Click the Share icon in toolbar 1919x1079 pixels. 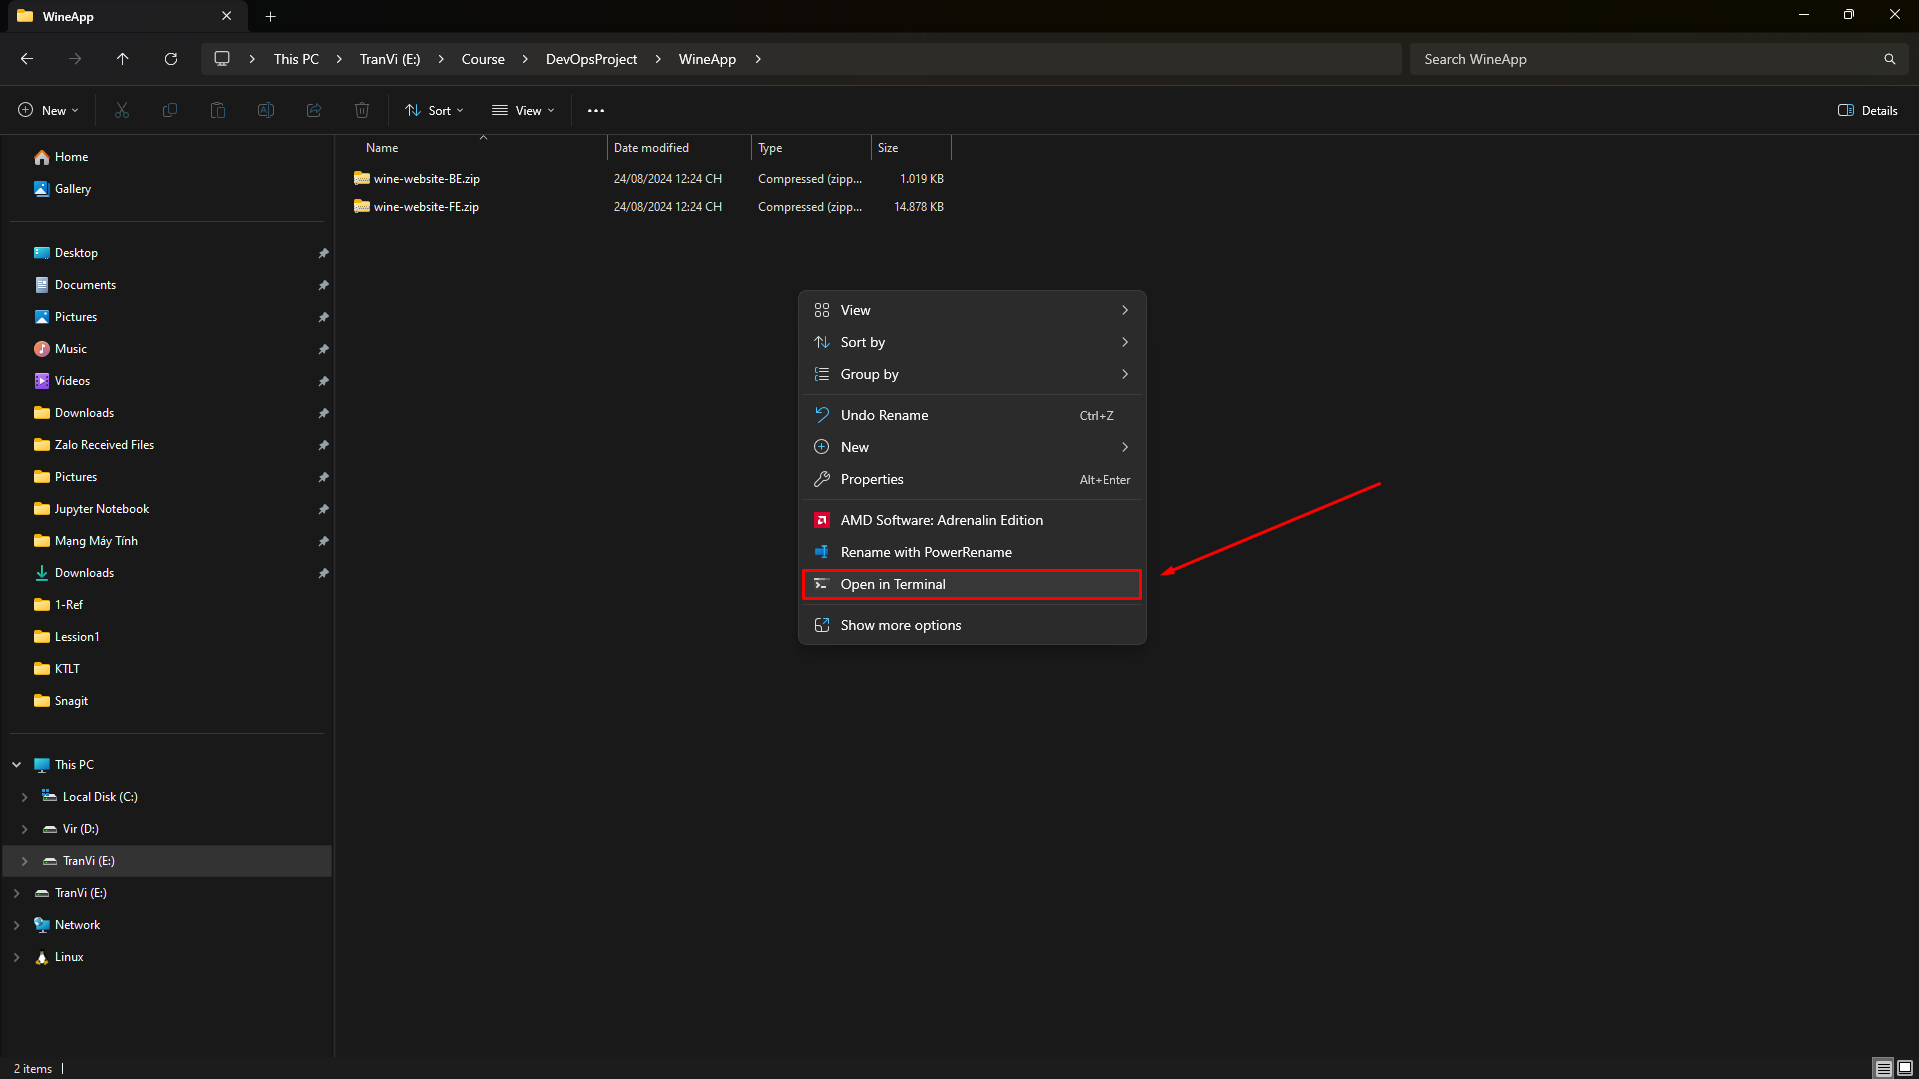pyautogui.click(x=314, y=110)
